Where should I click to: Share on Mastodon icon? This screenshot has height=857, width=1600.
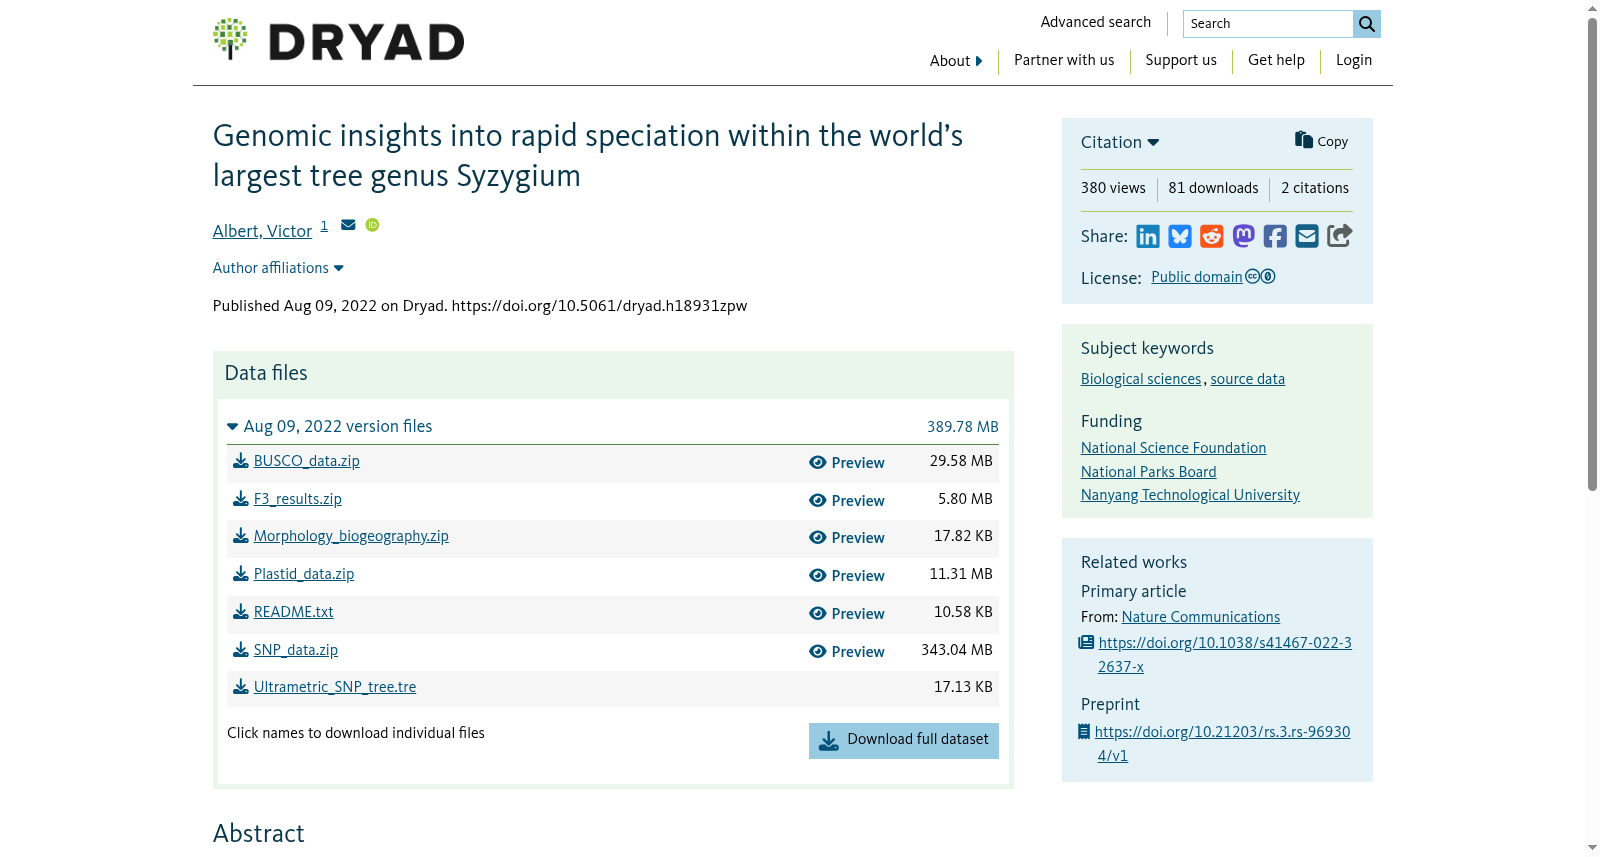1243,236
